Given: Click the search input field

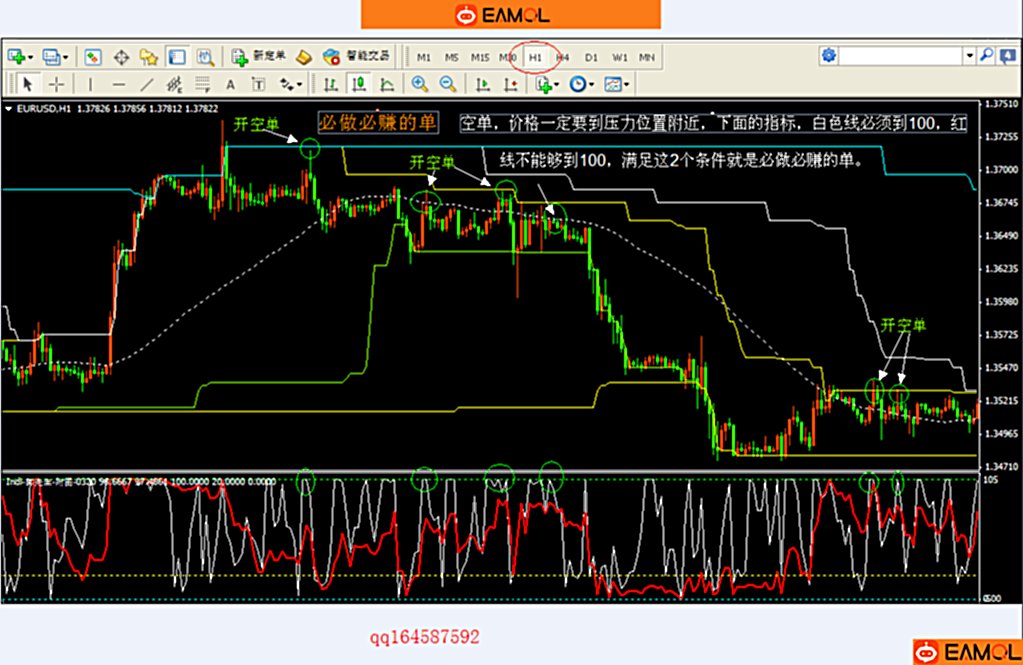Looking at the screenshot, I should pos(900,56).
